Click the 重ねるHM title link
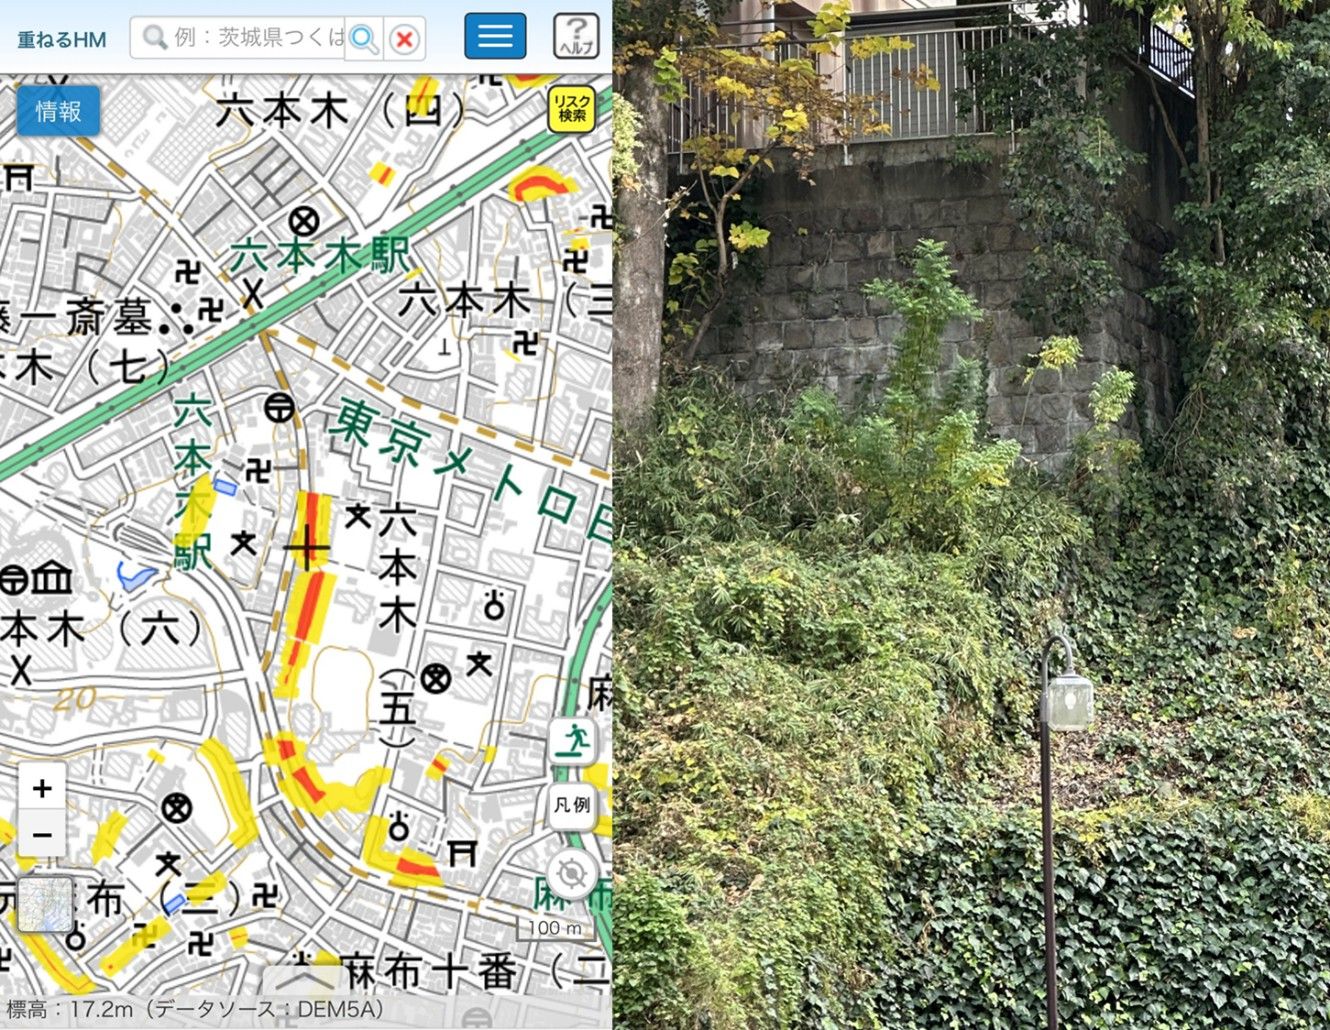 [61, 40]
